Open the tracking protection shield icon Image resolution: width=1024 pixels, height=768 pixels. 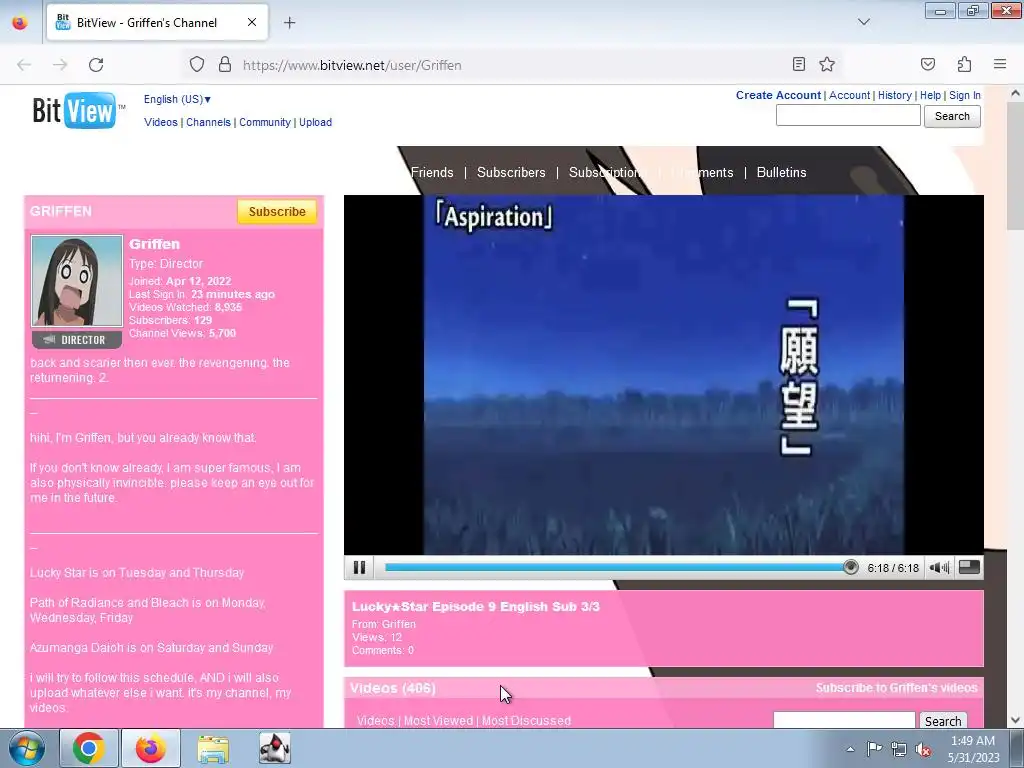click(x=197, y=65)
